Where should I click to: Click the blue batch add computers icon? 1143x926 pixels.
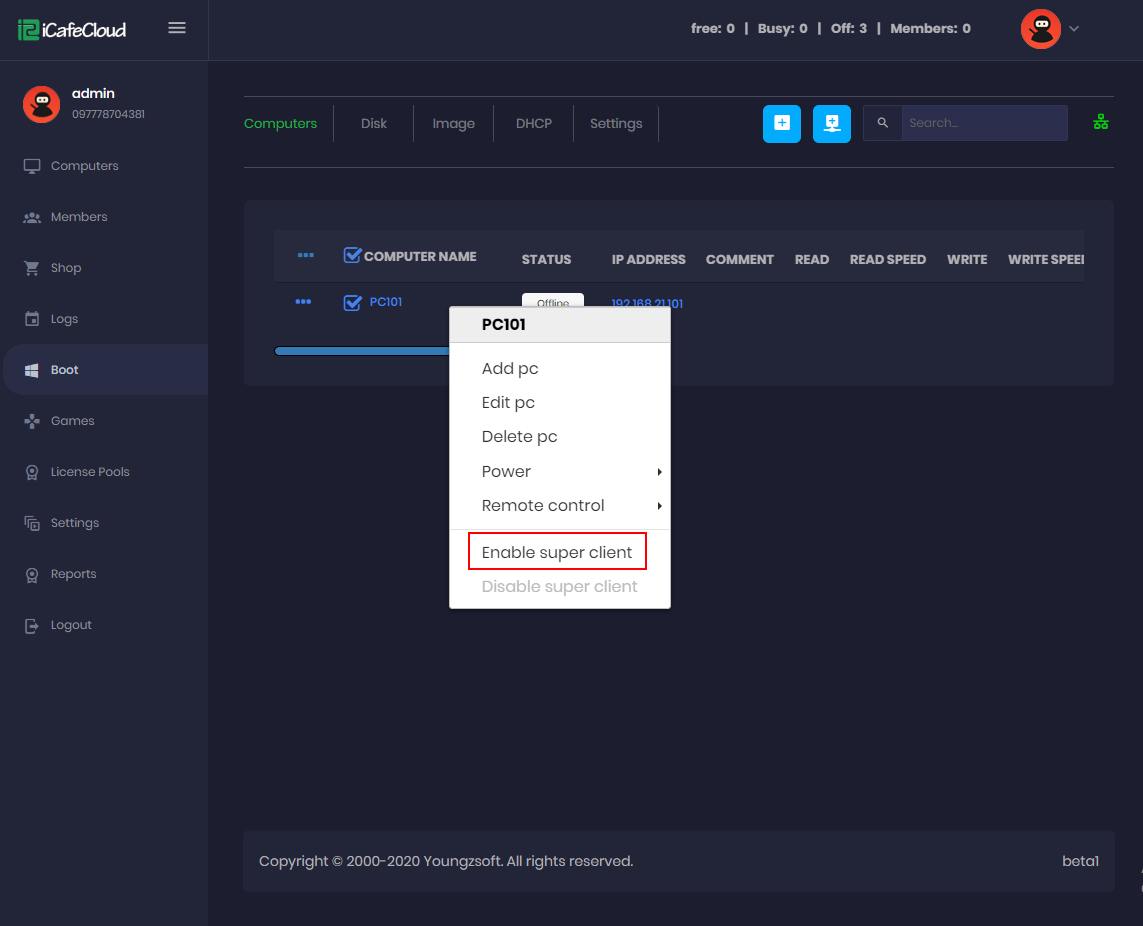point(831,123)
